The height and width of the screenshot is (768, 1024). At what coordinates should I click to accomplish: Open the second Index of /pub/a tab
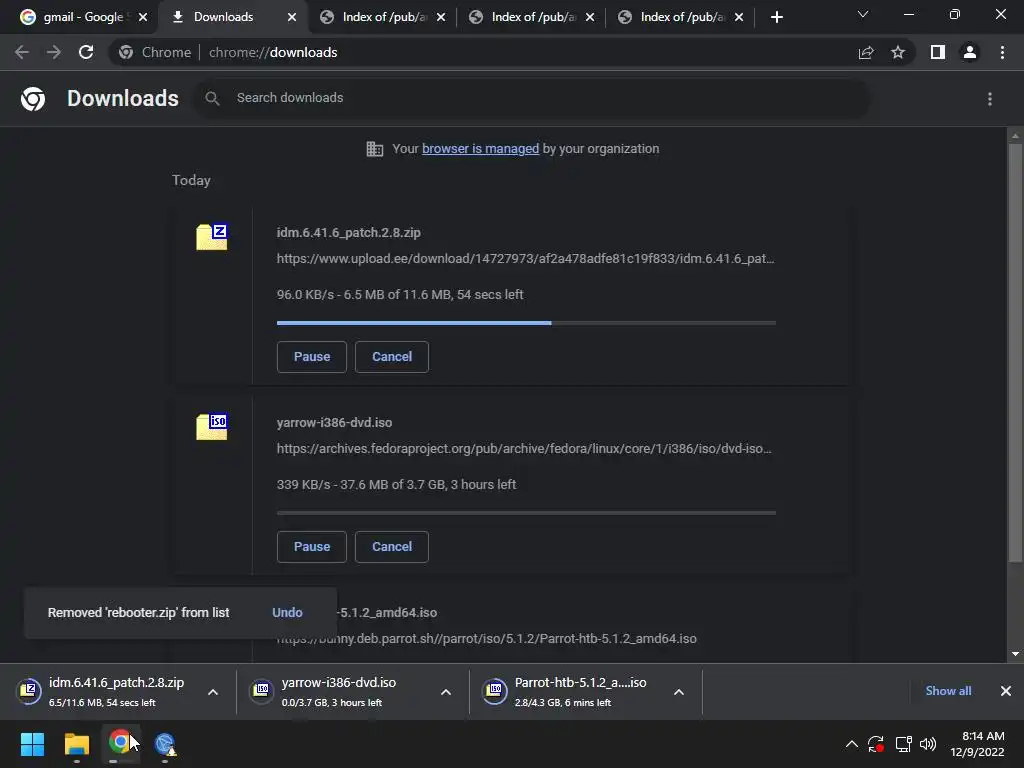point(533,17)
